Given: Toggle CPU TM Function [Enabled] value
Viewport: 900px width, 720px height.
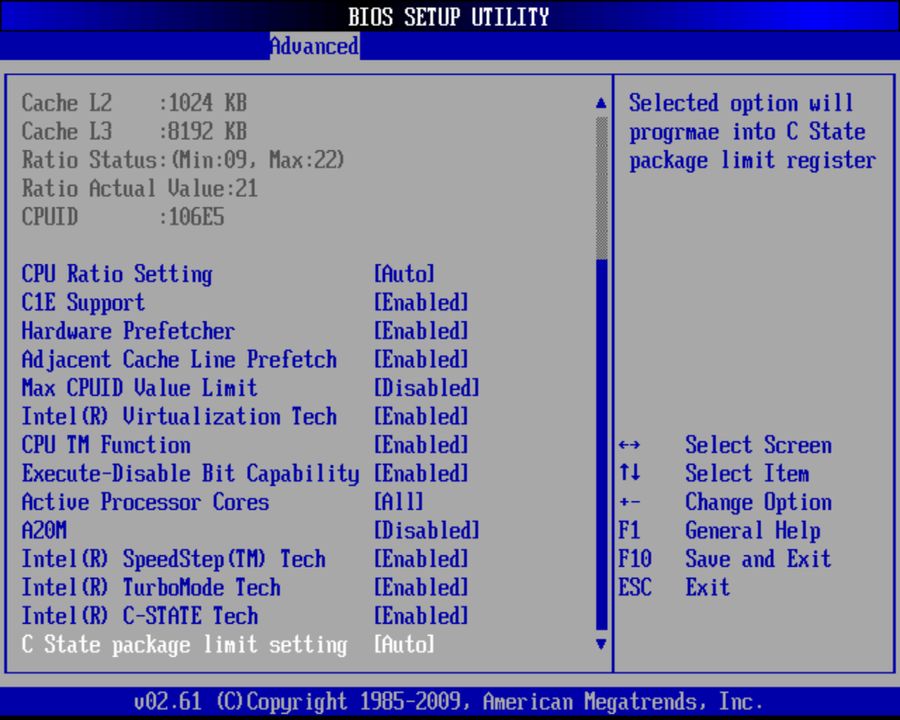Looking at the screenshot, I should (x=421, y=445).
